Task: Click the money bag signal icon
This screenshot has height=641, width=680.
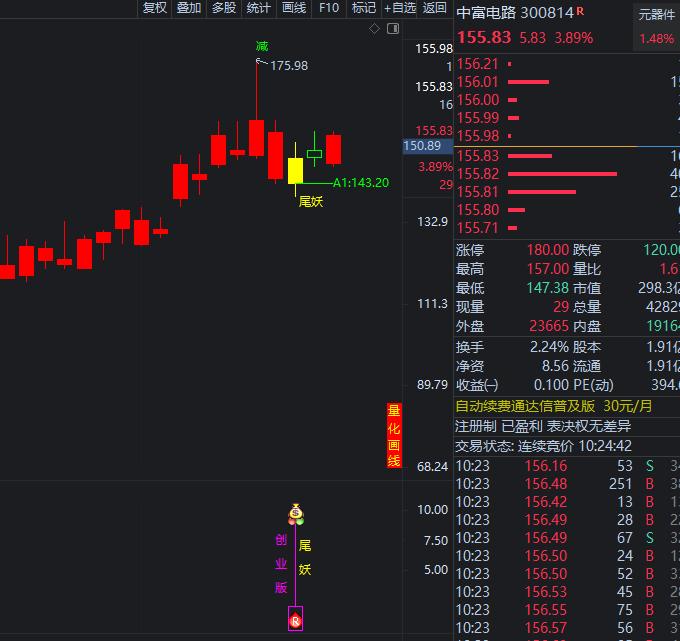Action: point(296,514)
